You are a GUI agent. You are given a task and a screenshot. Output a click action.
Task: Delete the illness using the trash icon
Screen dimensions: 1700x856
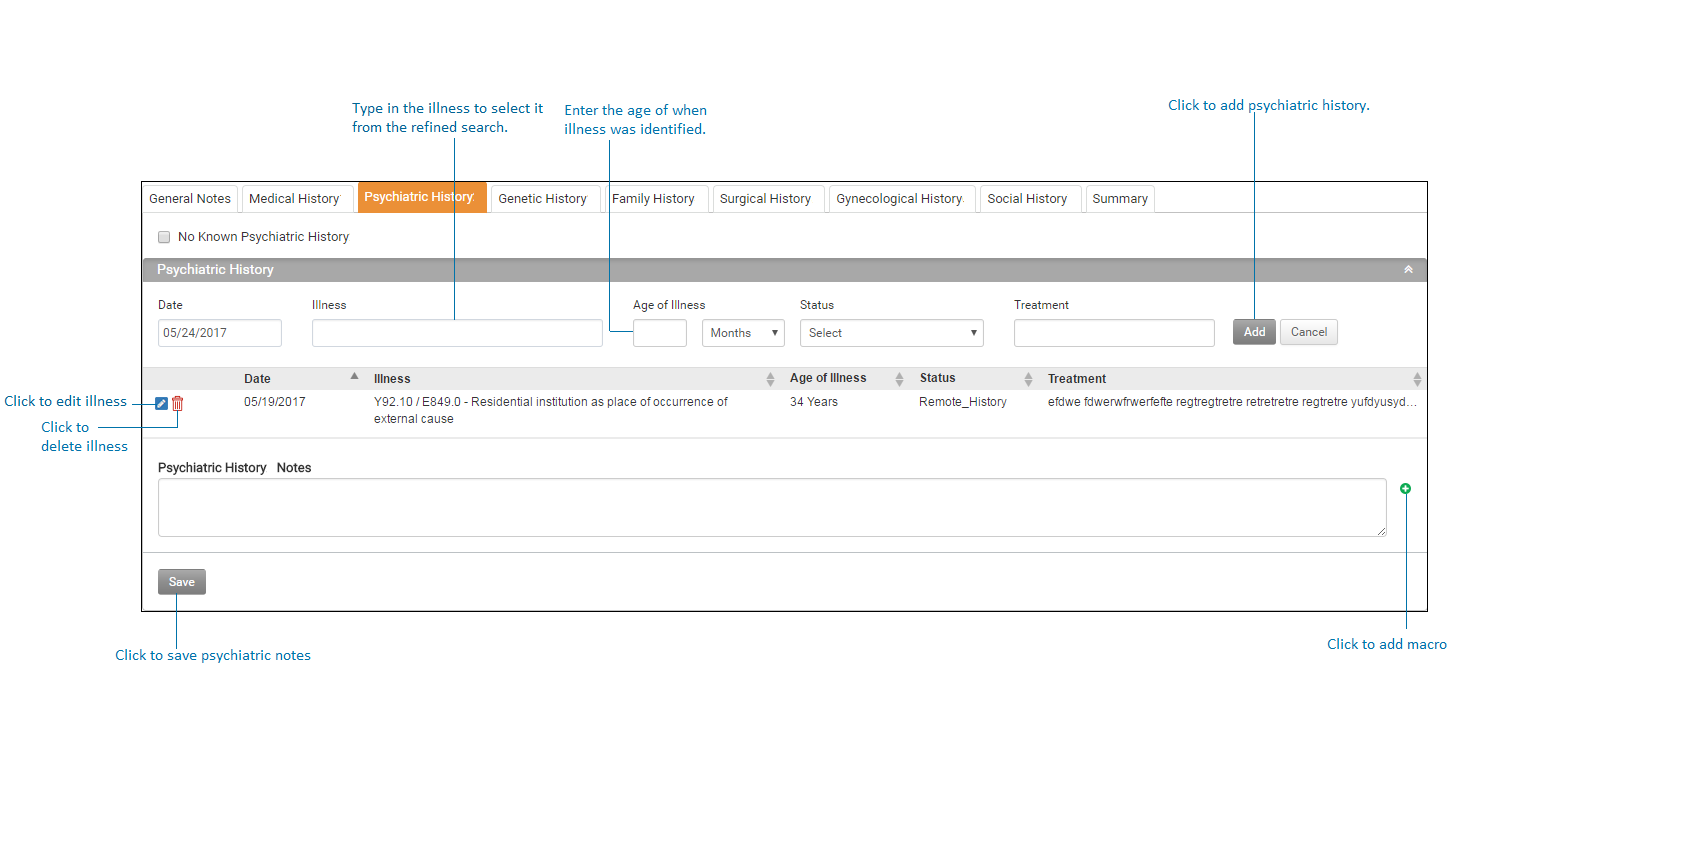(x=178, y=404)
